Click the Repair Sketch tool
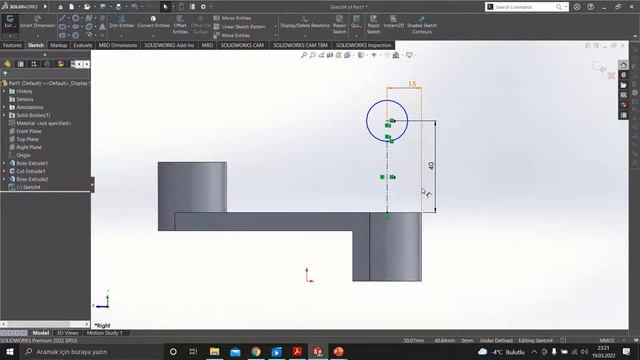Screen dimensions: 640x360 click(339, 24)
